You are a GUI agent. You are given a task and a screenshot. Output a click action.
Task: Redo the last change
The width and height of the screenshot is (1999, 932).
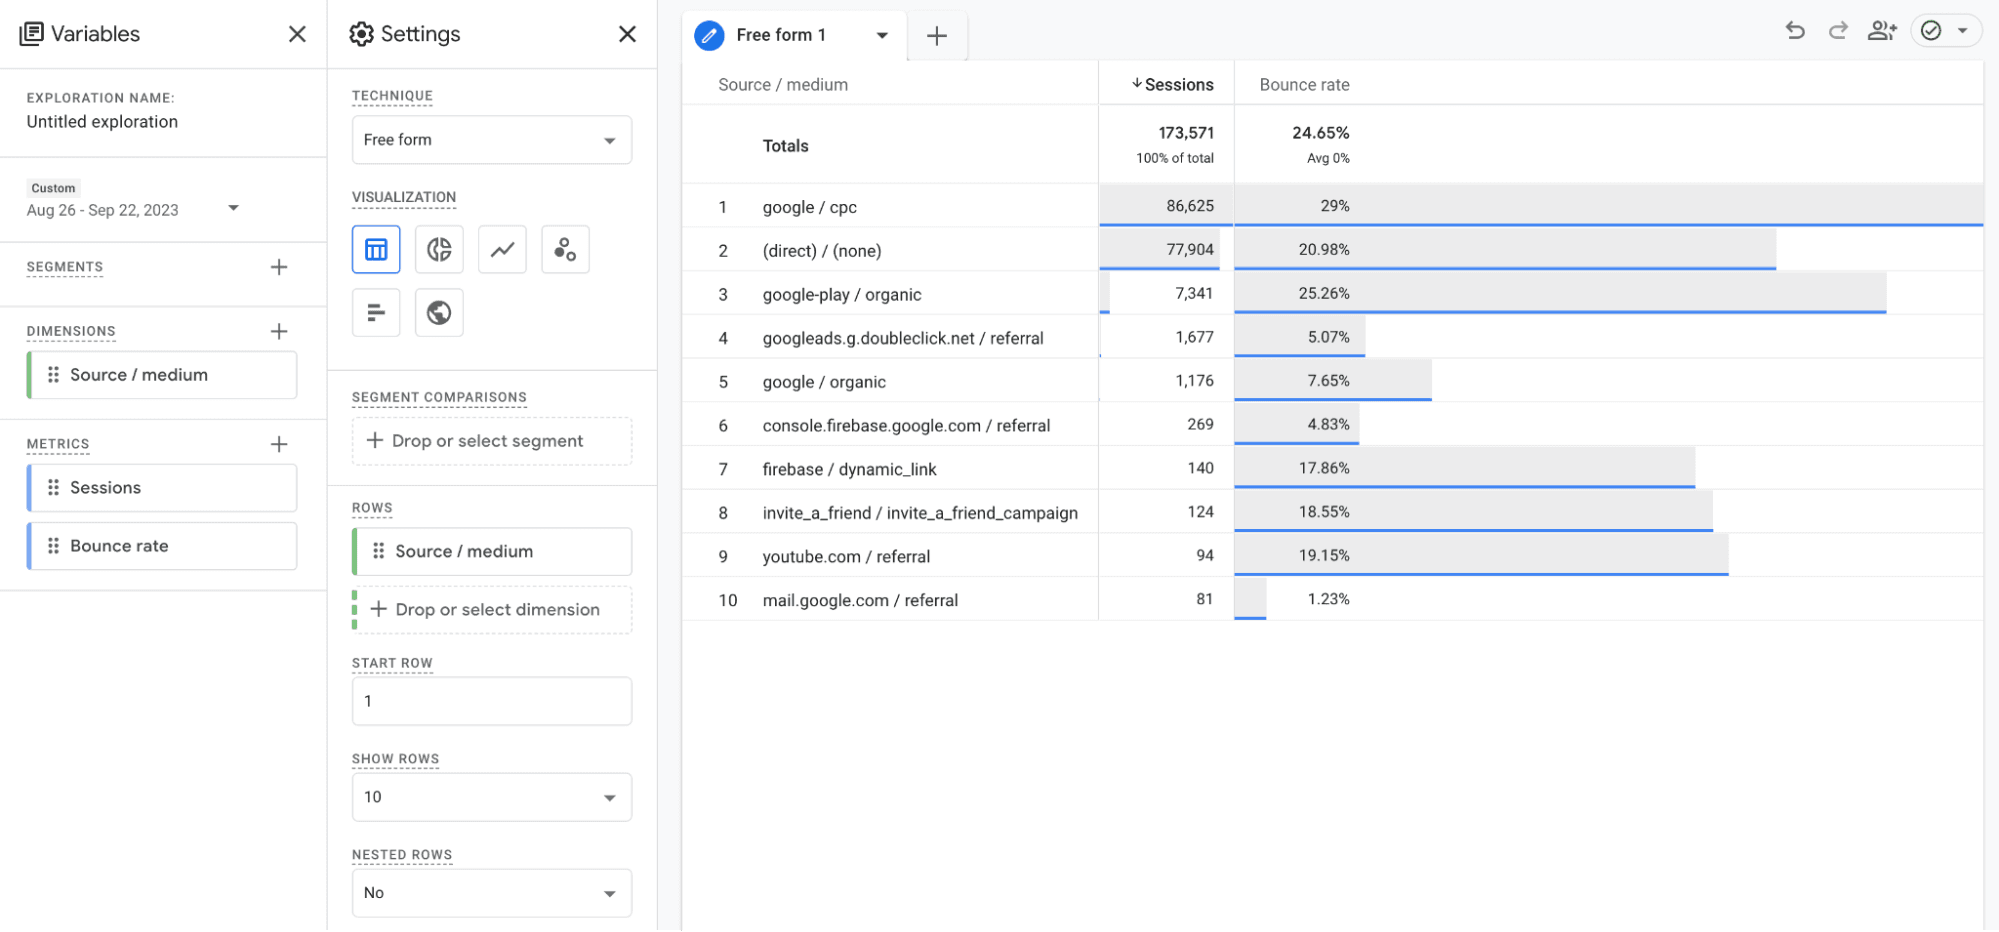pos(1838,31)
